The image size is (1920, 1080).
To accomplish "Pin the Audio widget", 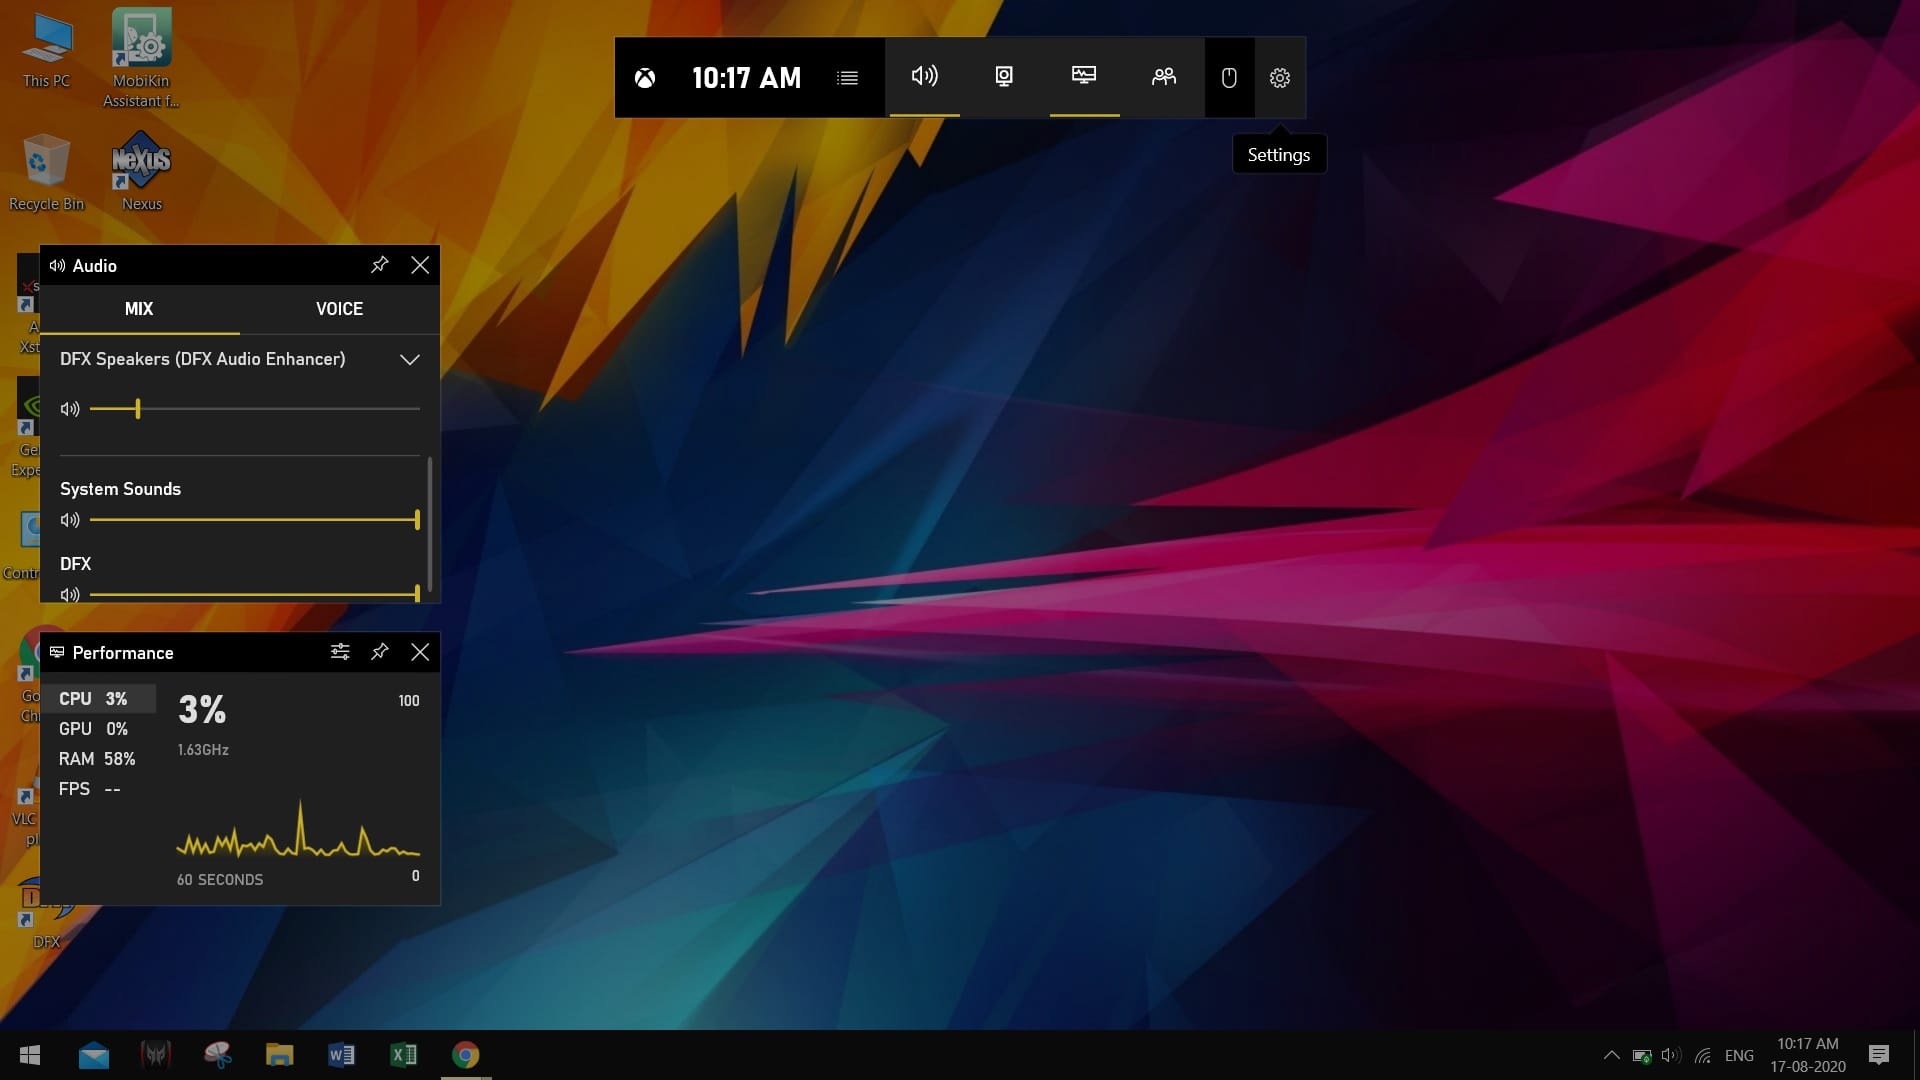I will pyautogui.click(x=379, y=265).
